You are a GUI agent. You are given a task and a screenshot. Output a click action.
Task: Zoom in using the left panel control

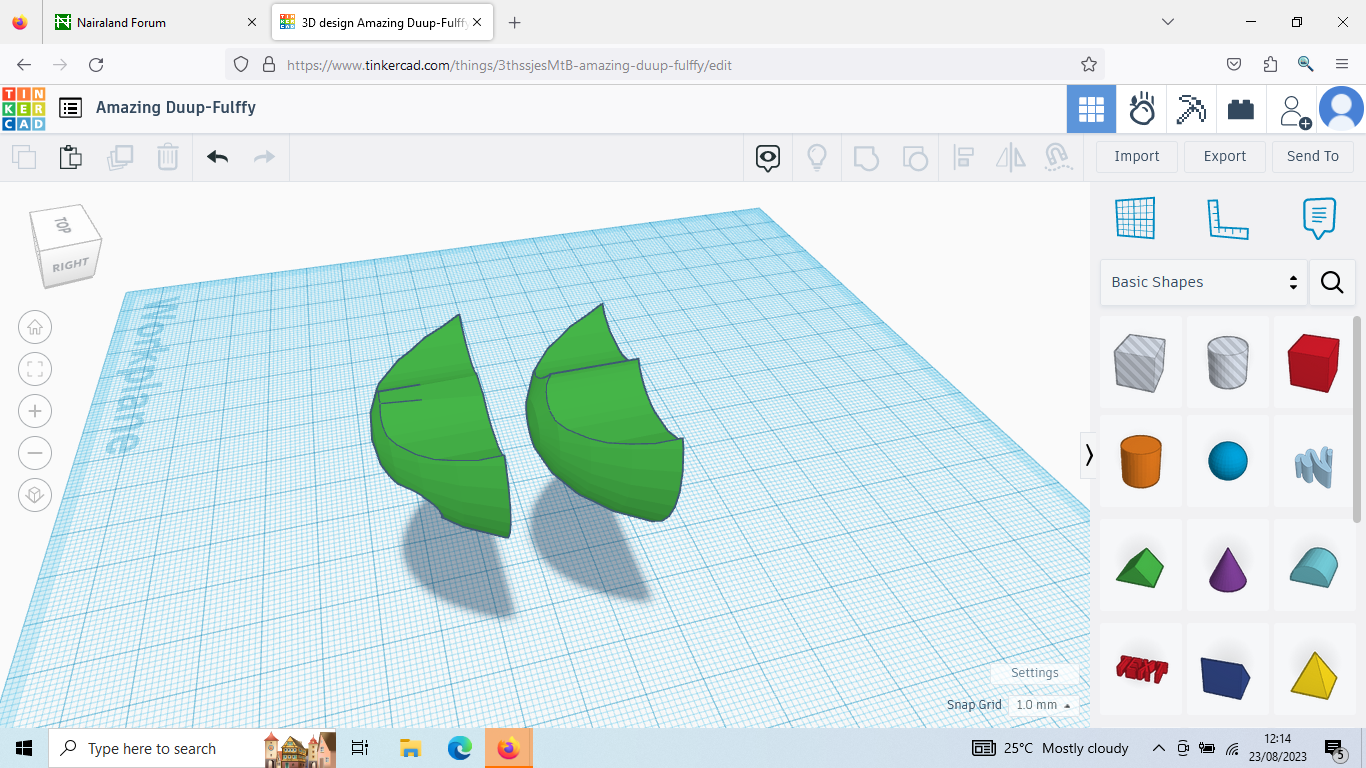click(x=35, y=411)
